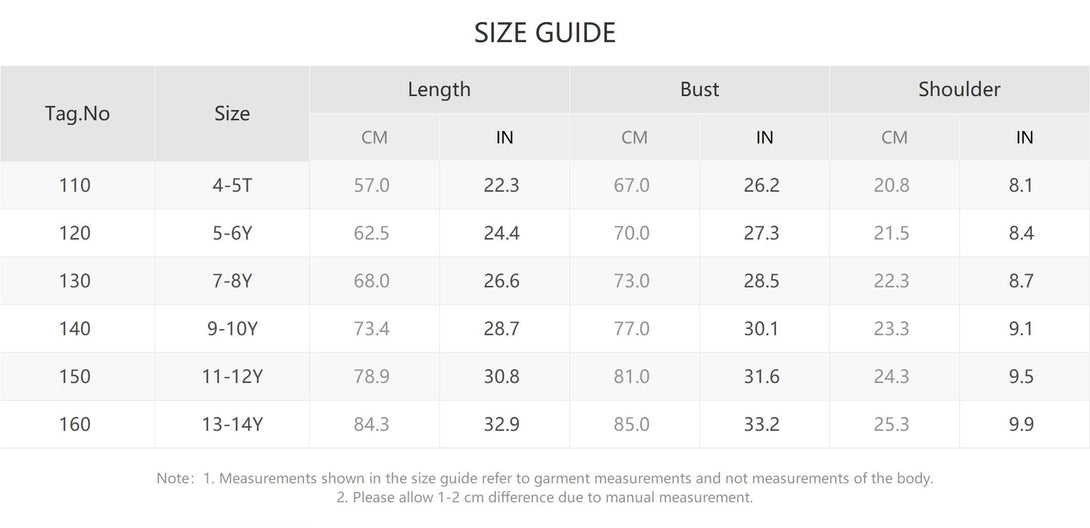
Task: Click the 57.0 length value
Action: coord(372,185)
